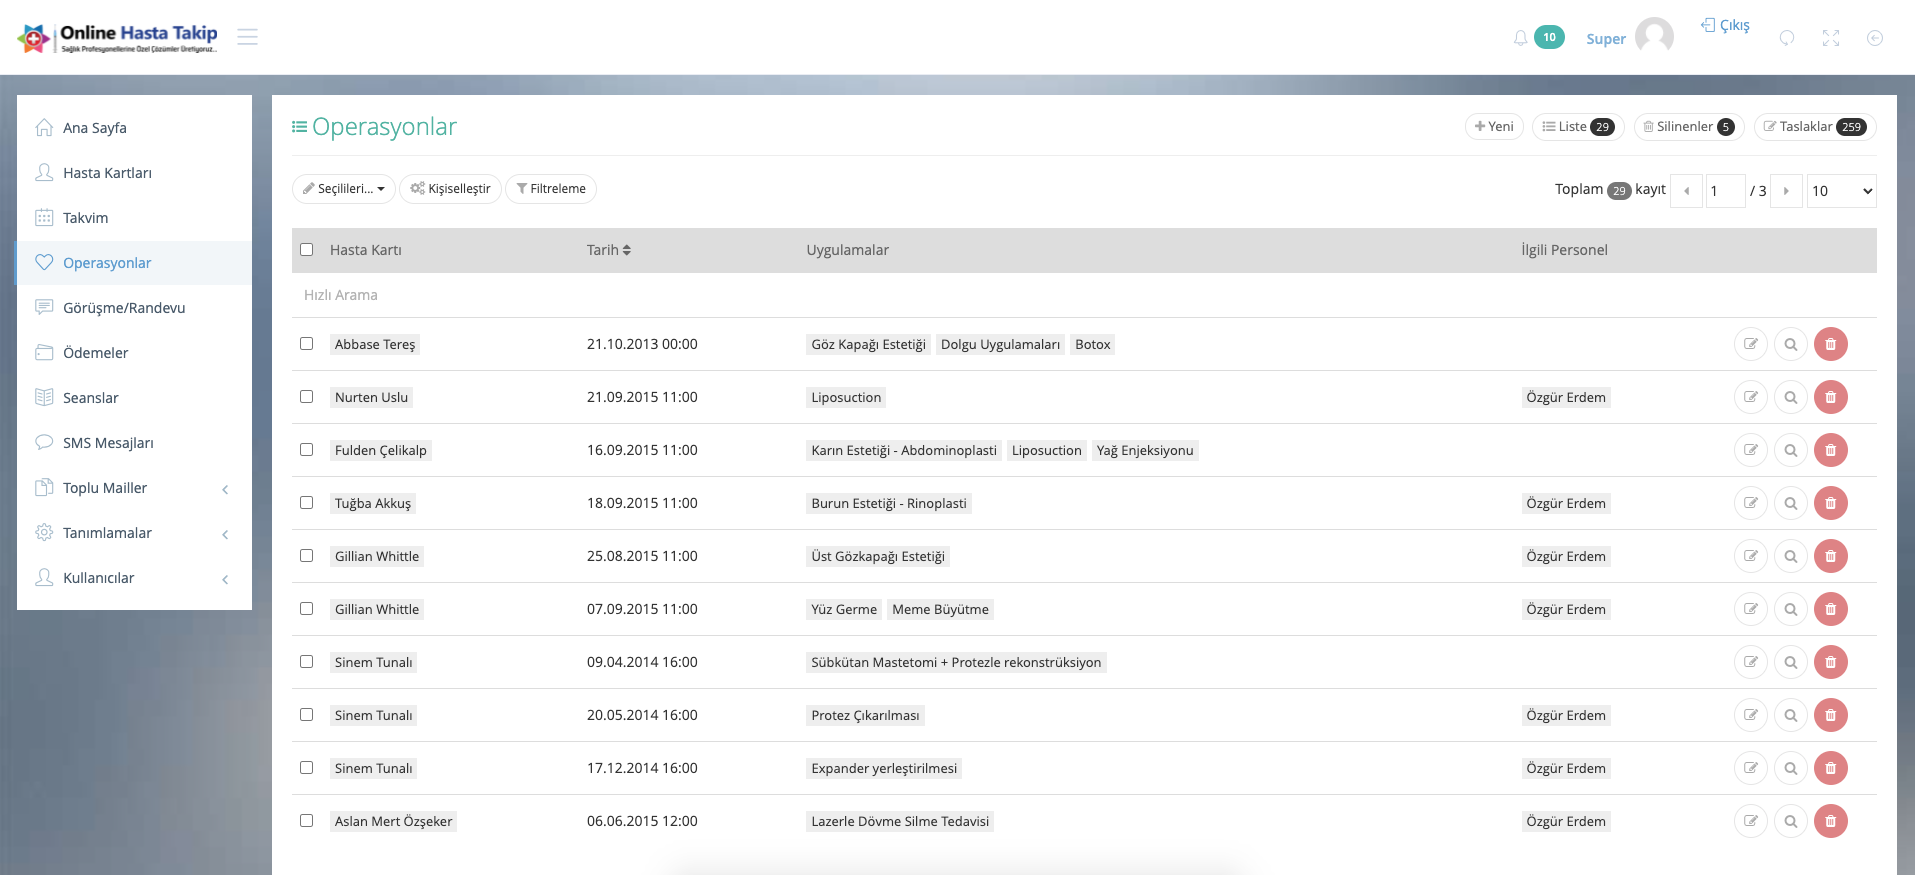Click the user avatar icon
The image size is (1915, 875).
coord(1654,37)
